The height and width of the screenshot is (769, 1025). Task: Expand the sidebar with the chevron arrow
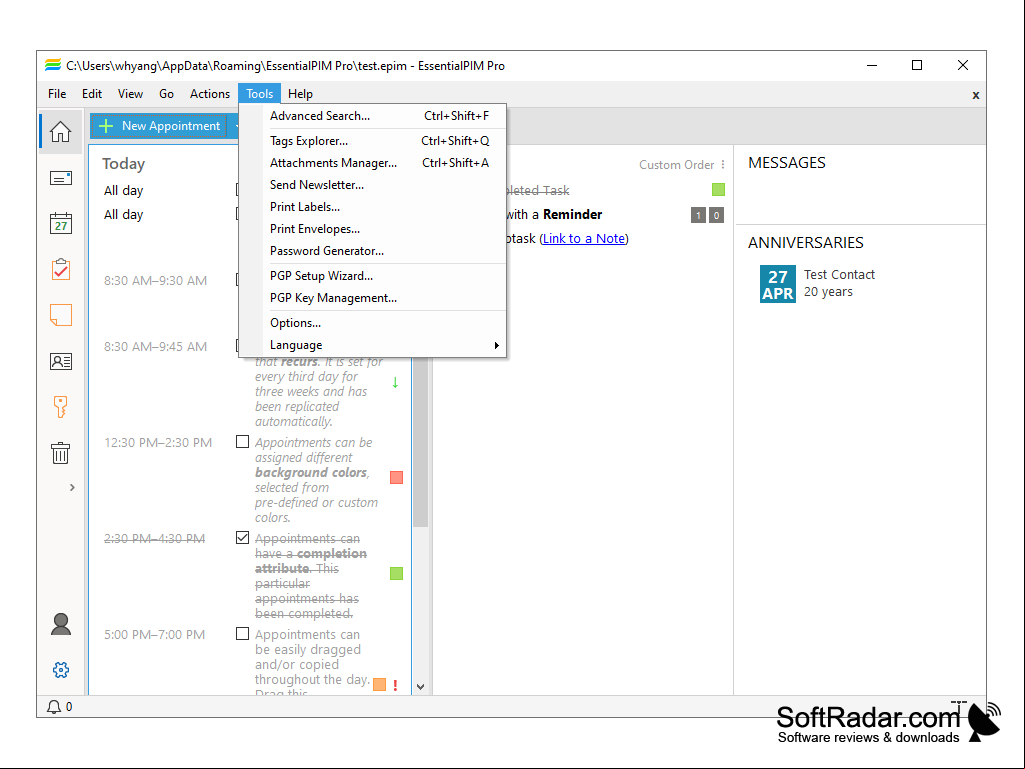pyautogui.click(x=72, y=487)
